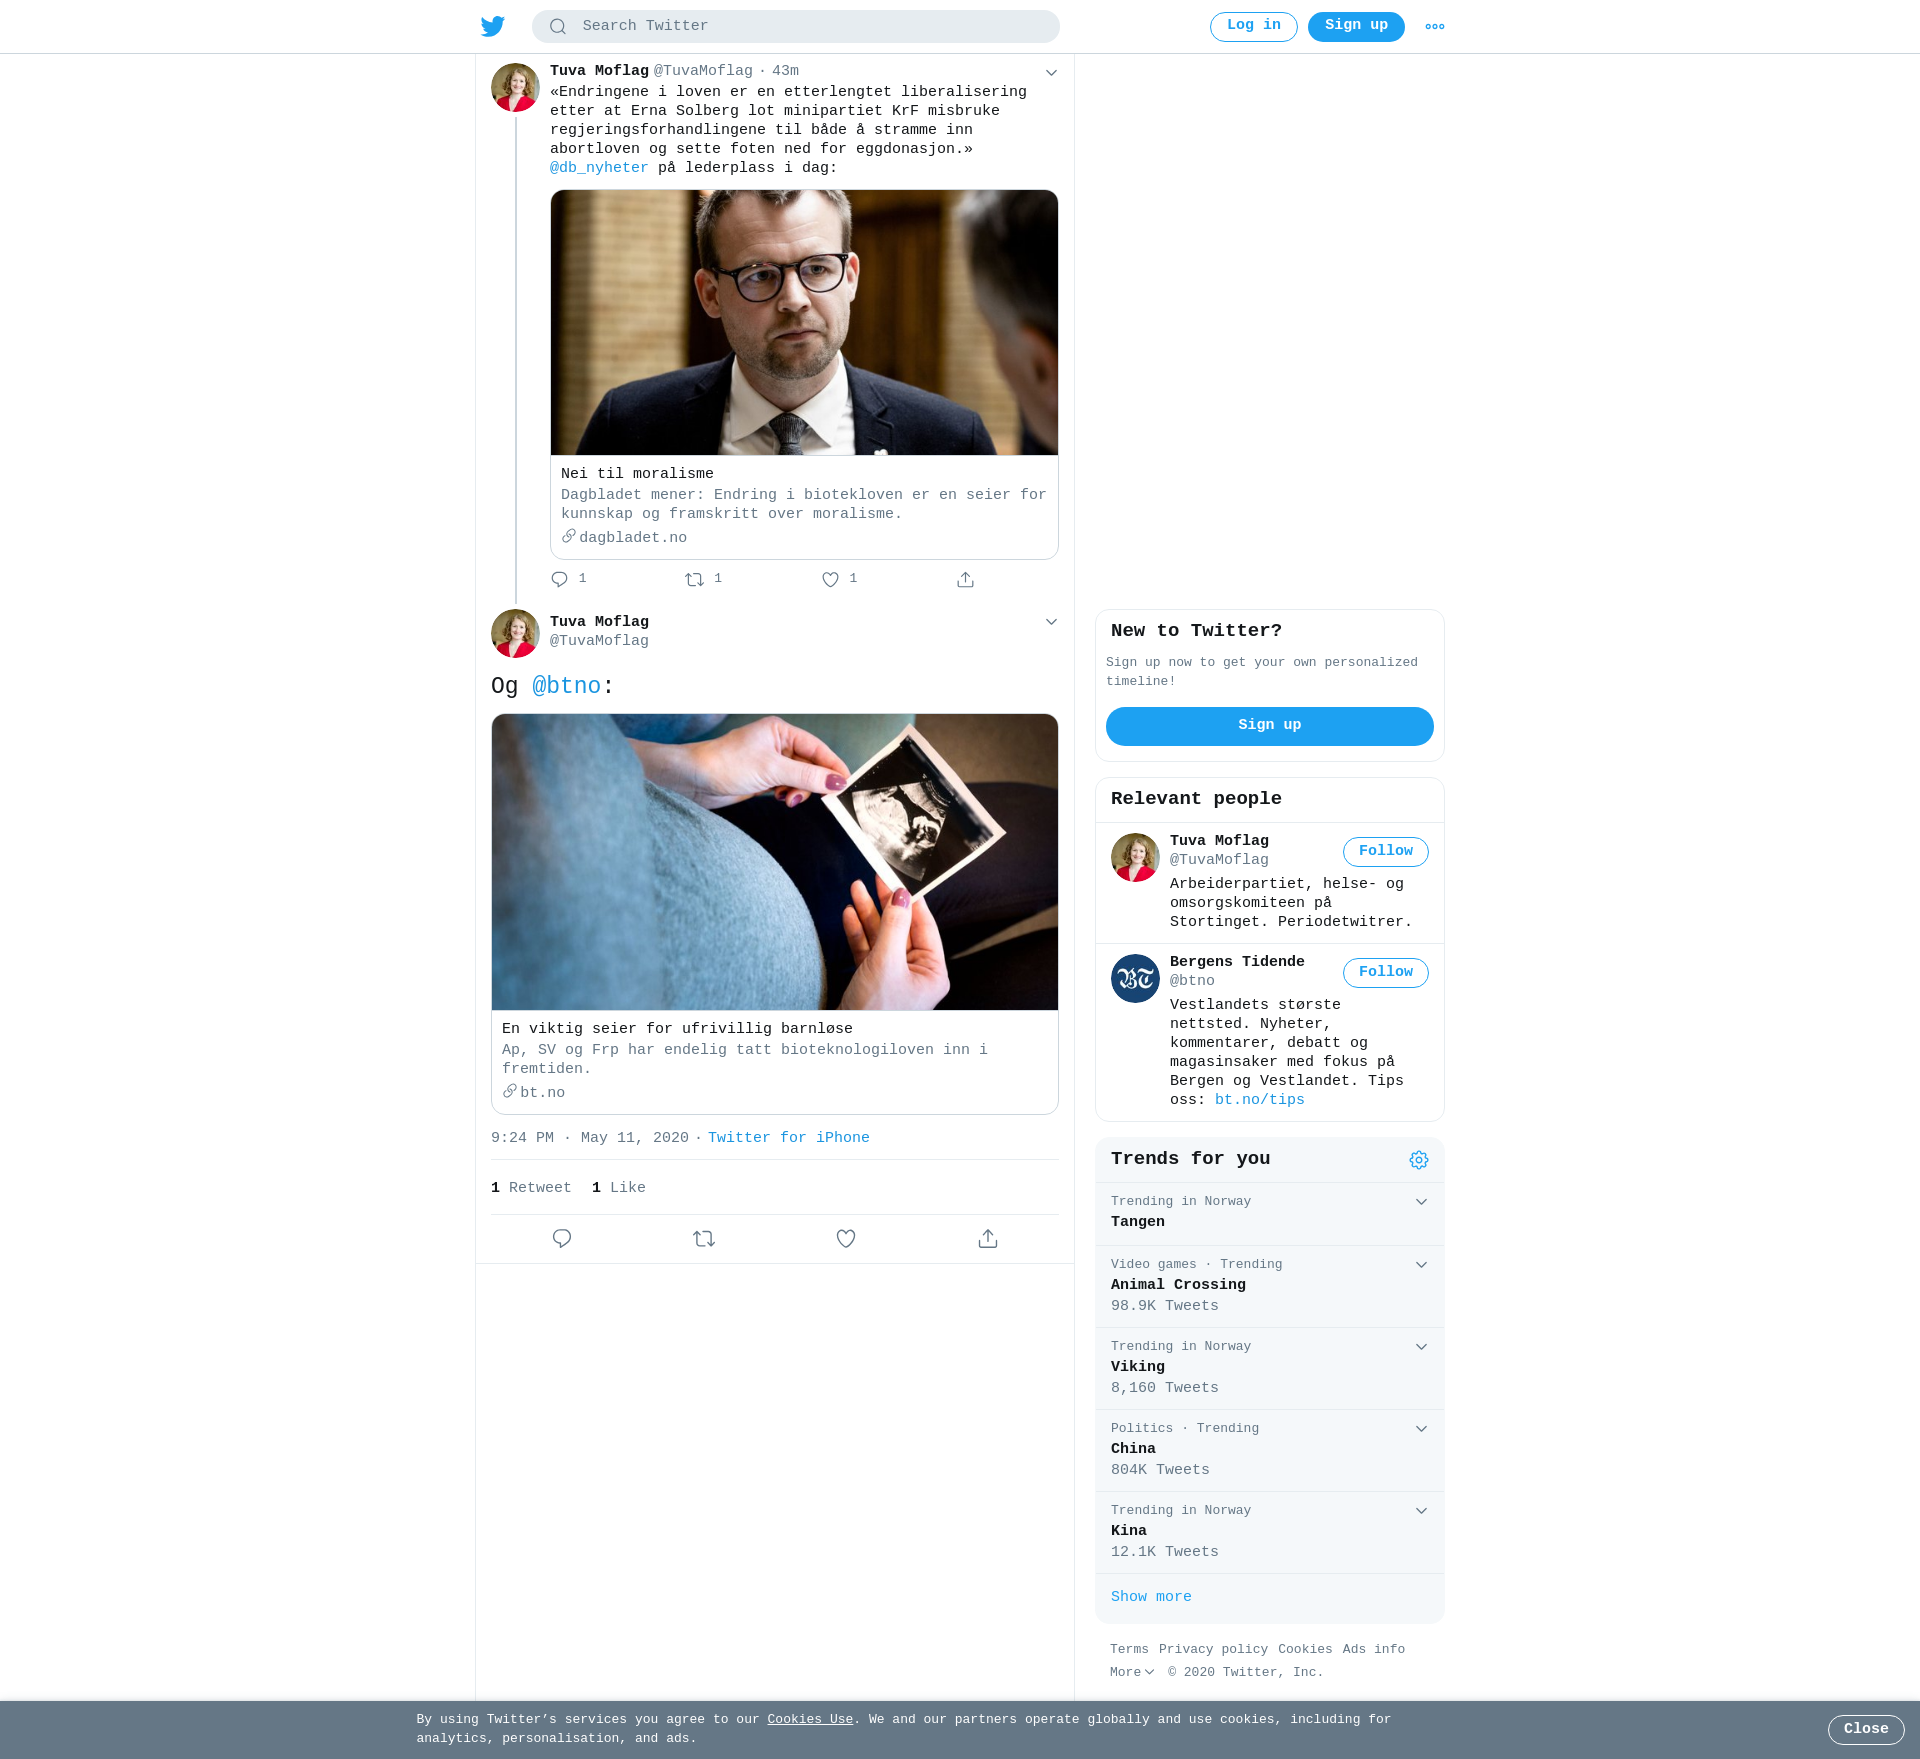Click the retweet icon under main tweet
The image size is (1920, 1759).
(x=704, y=1239)
